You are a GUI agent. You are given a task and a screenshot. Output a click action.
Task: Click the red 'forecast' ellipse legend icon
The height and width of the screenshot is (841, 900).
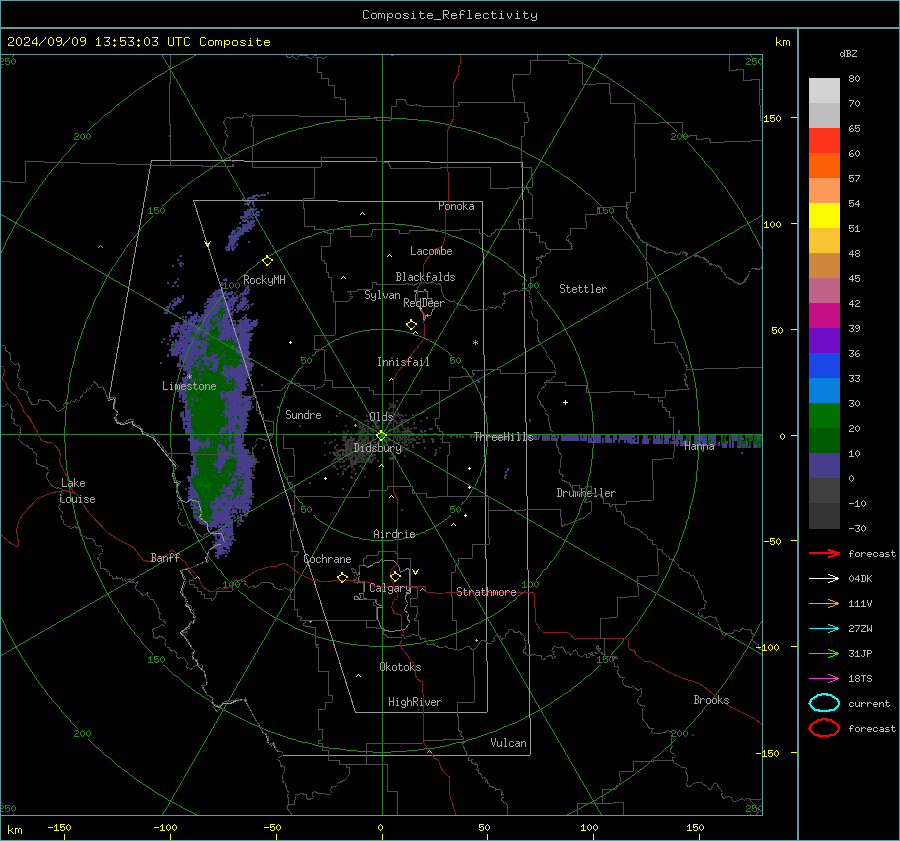824,728
